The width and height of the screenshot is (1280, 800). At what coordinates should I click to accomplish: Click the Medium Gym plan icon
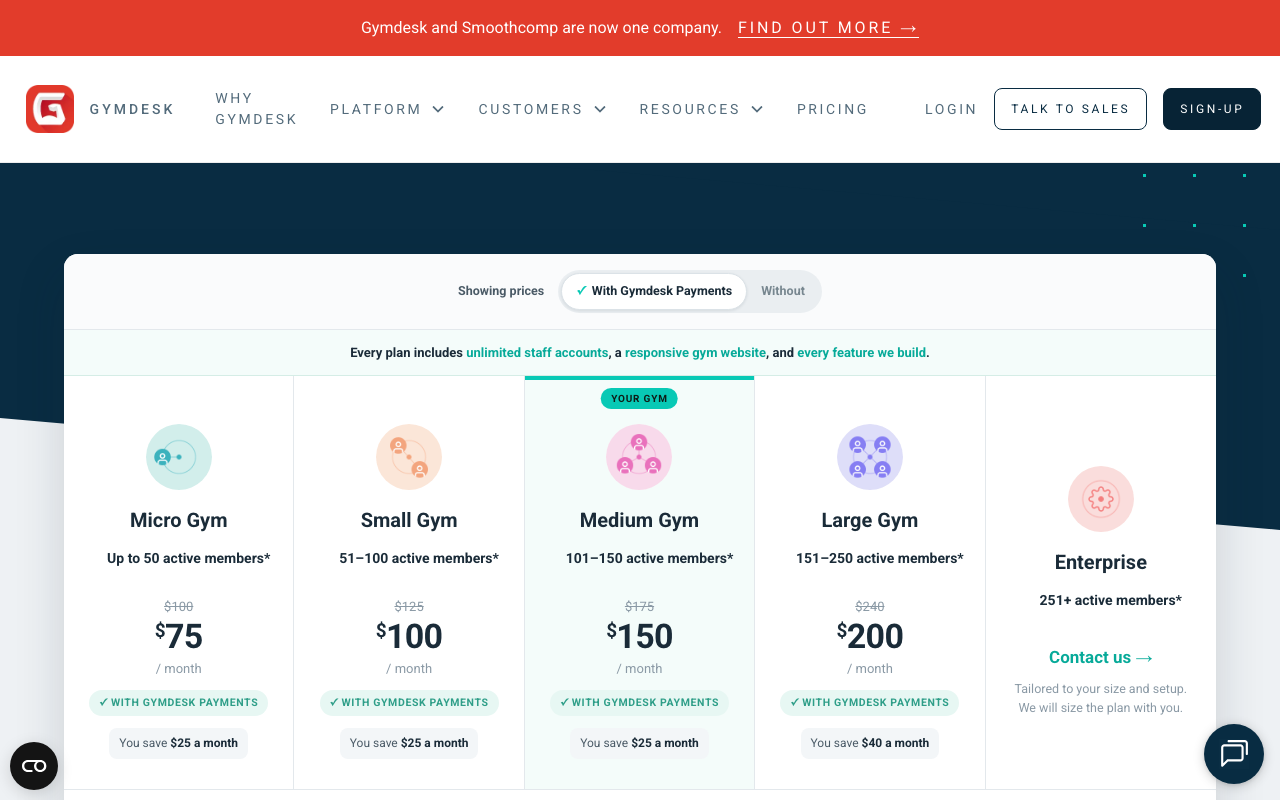pos(639,457)
